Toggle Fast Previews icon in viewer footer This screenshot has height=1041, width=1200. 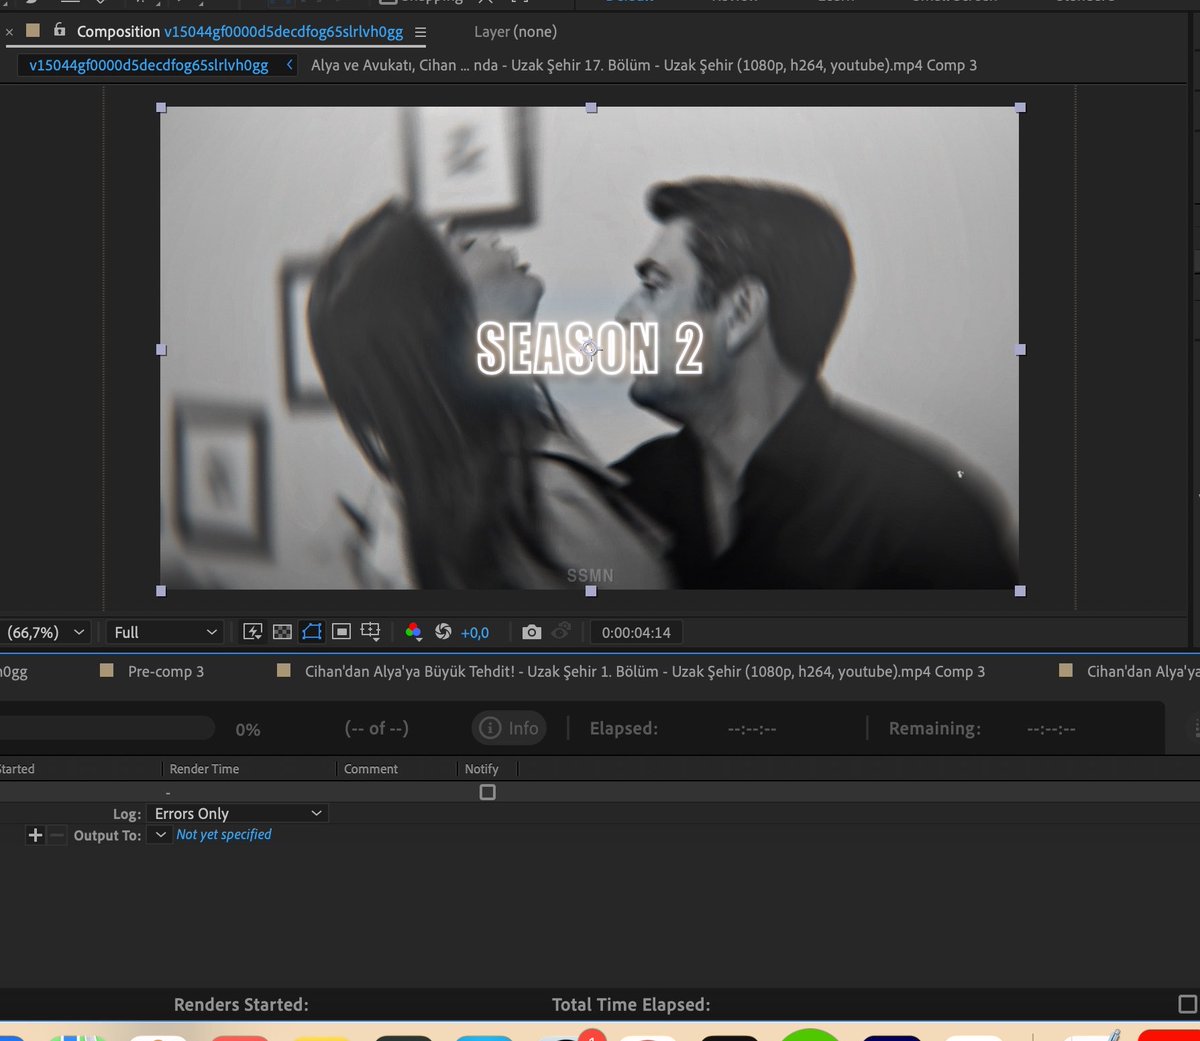point(253,632)
